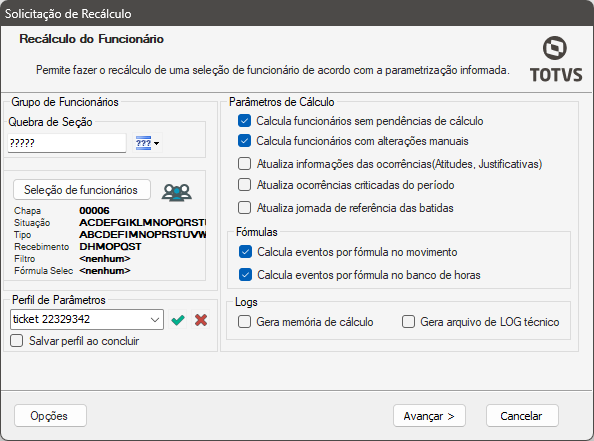594x441 pixels.
Task: Click the Seleção de funcionários button
Action: (82, 190)
